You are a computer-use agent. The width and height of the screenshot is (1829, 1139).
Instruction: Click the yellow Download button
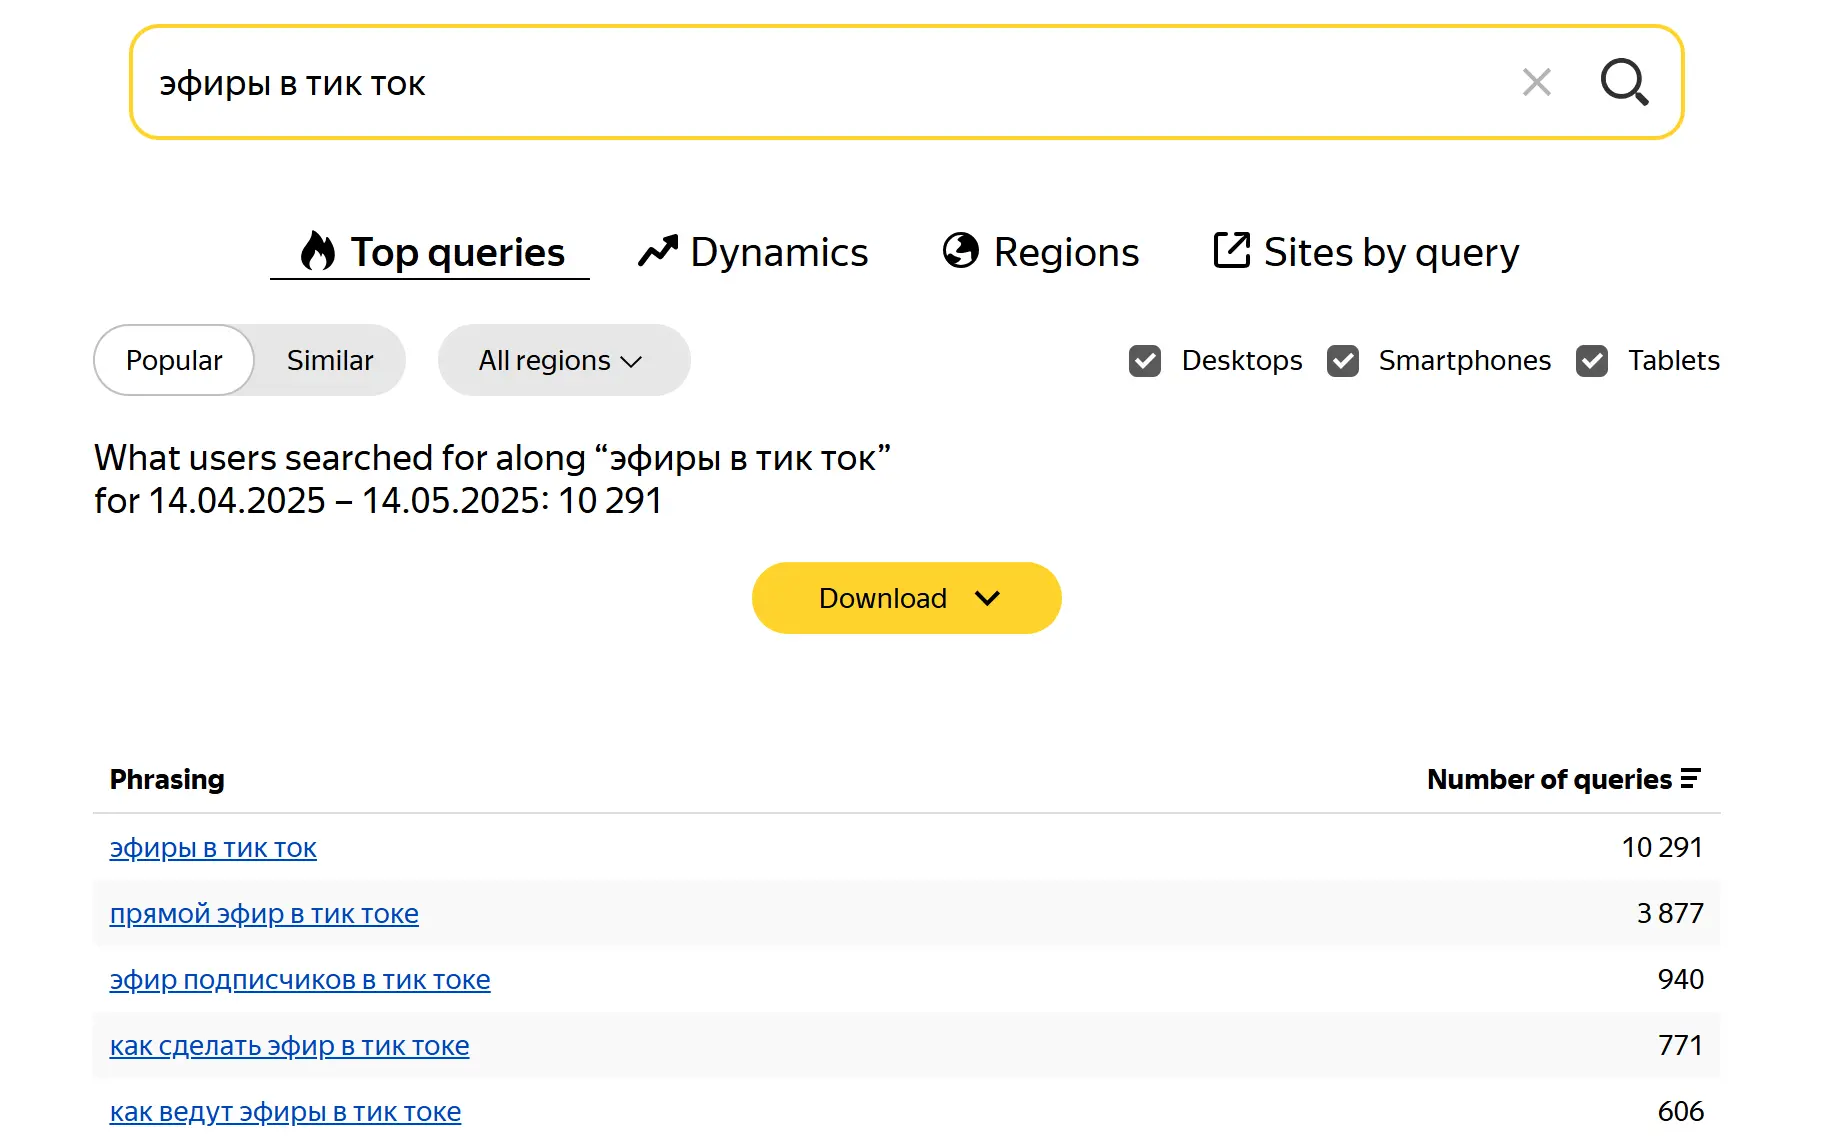906,598
